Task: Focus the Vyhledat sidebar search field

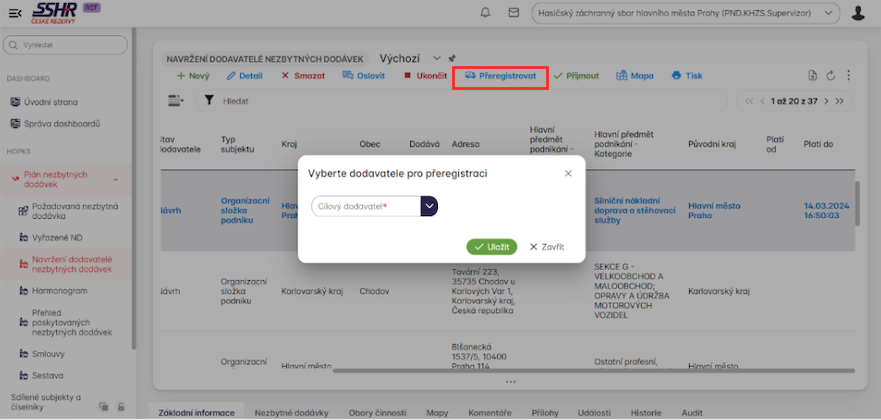Action: click(66, 46)
